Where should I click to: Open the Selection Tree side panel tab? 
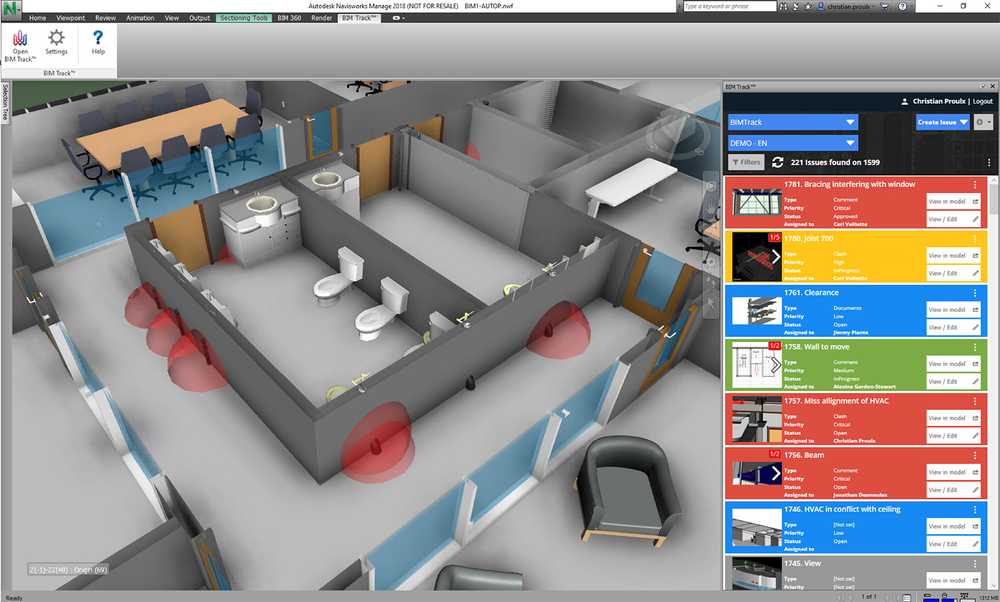point(5,102)
